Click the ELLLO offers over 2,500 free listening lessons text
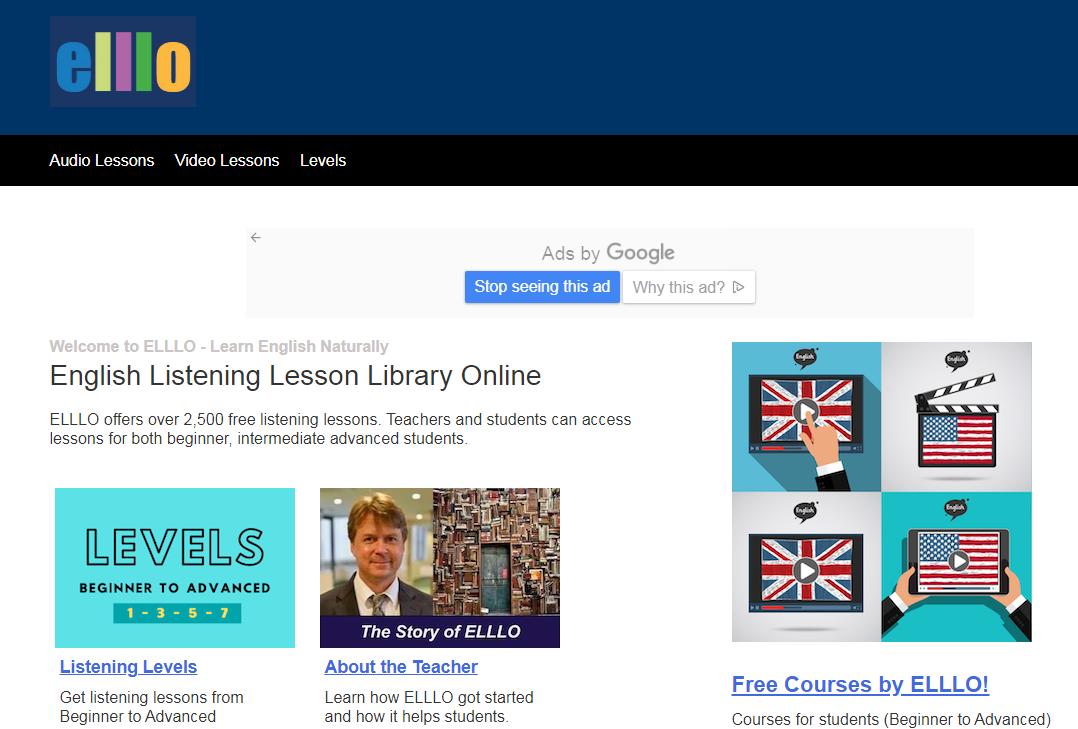The height and width of the screenshot is (729, 1078). 340,429
